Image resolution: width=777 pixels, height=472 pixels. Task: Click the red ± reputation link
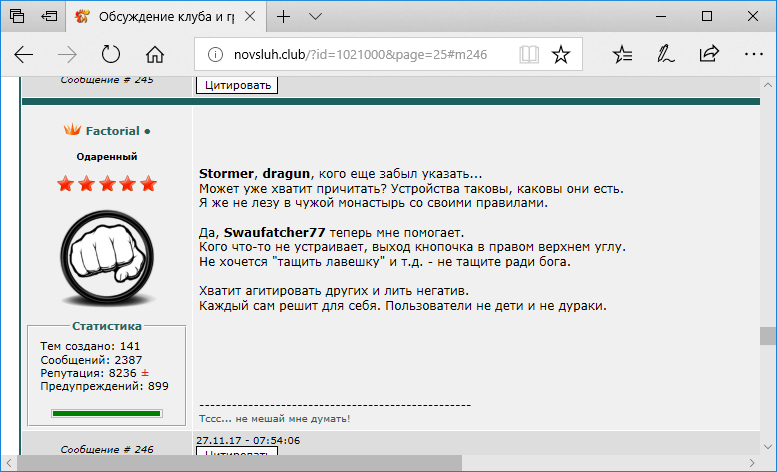point(144,372)
